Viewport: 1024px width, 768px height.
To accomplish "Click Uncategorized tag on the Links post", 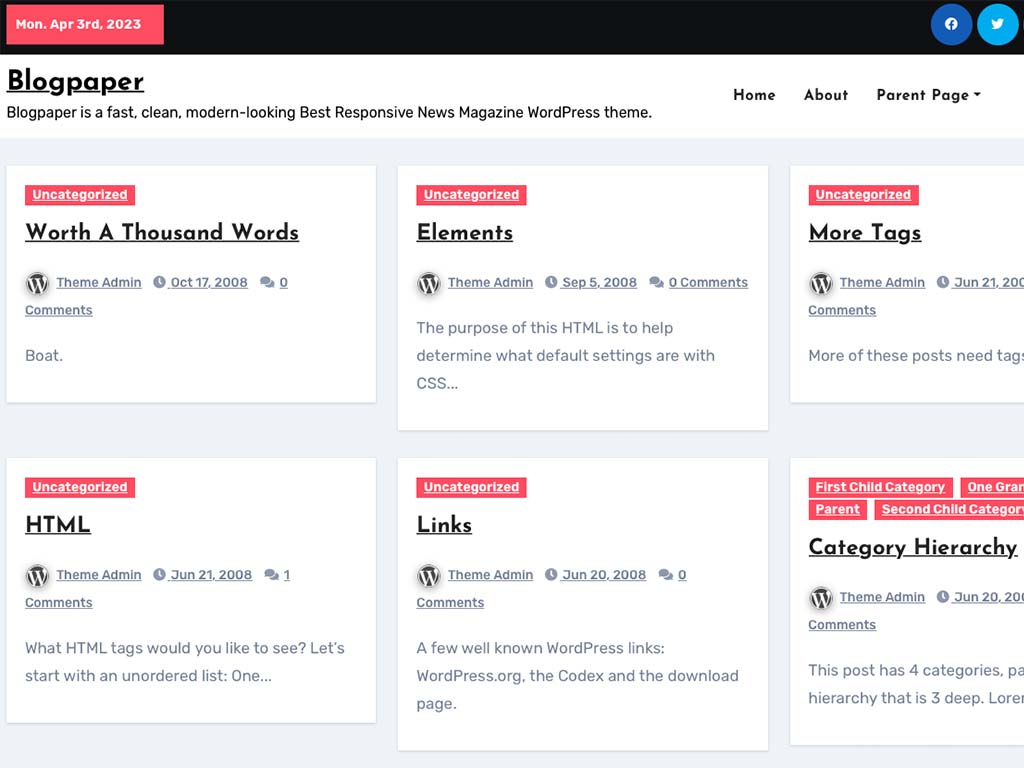I will (x=471, y=487).
